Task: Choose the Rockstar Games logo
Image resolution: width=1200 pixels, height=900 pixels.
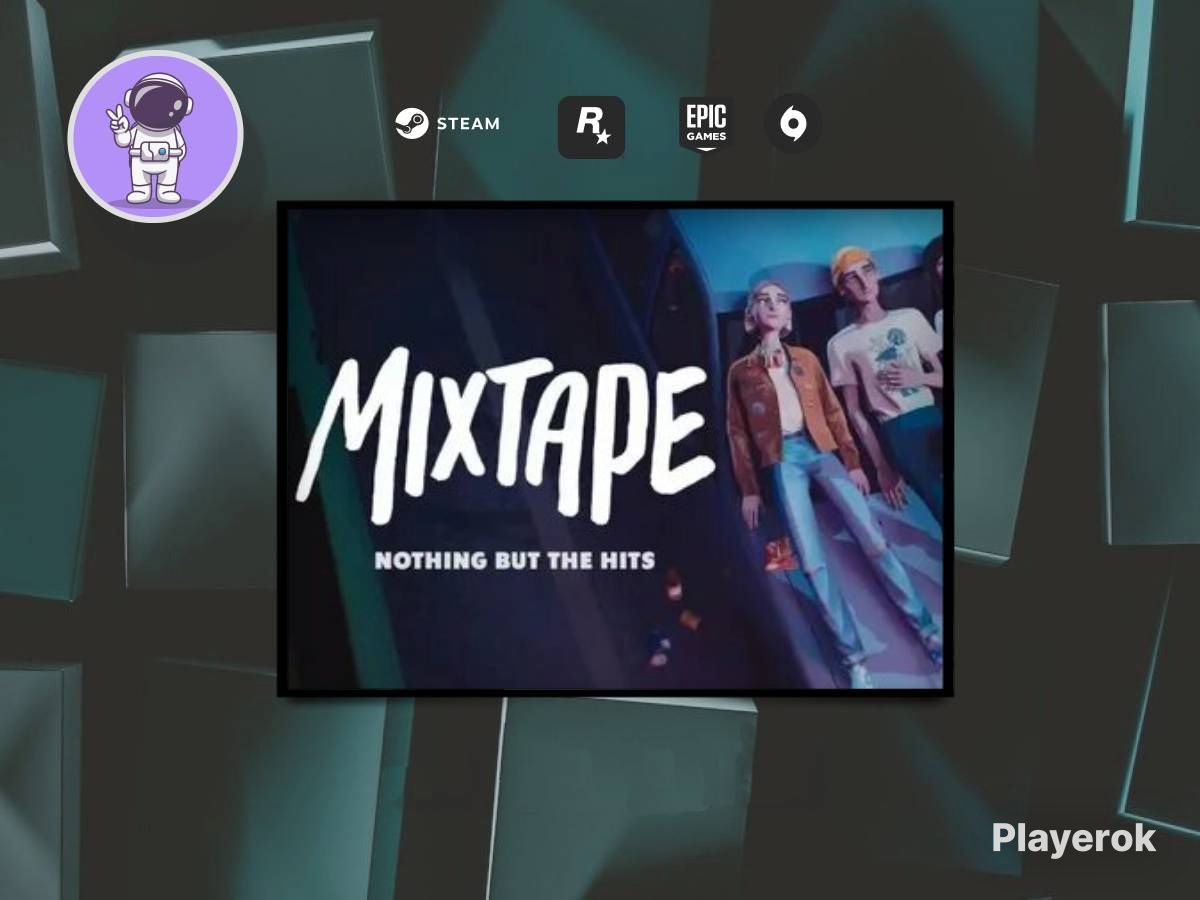Action: [591, 127]
